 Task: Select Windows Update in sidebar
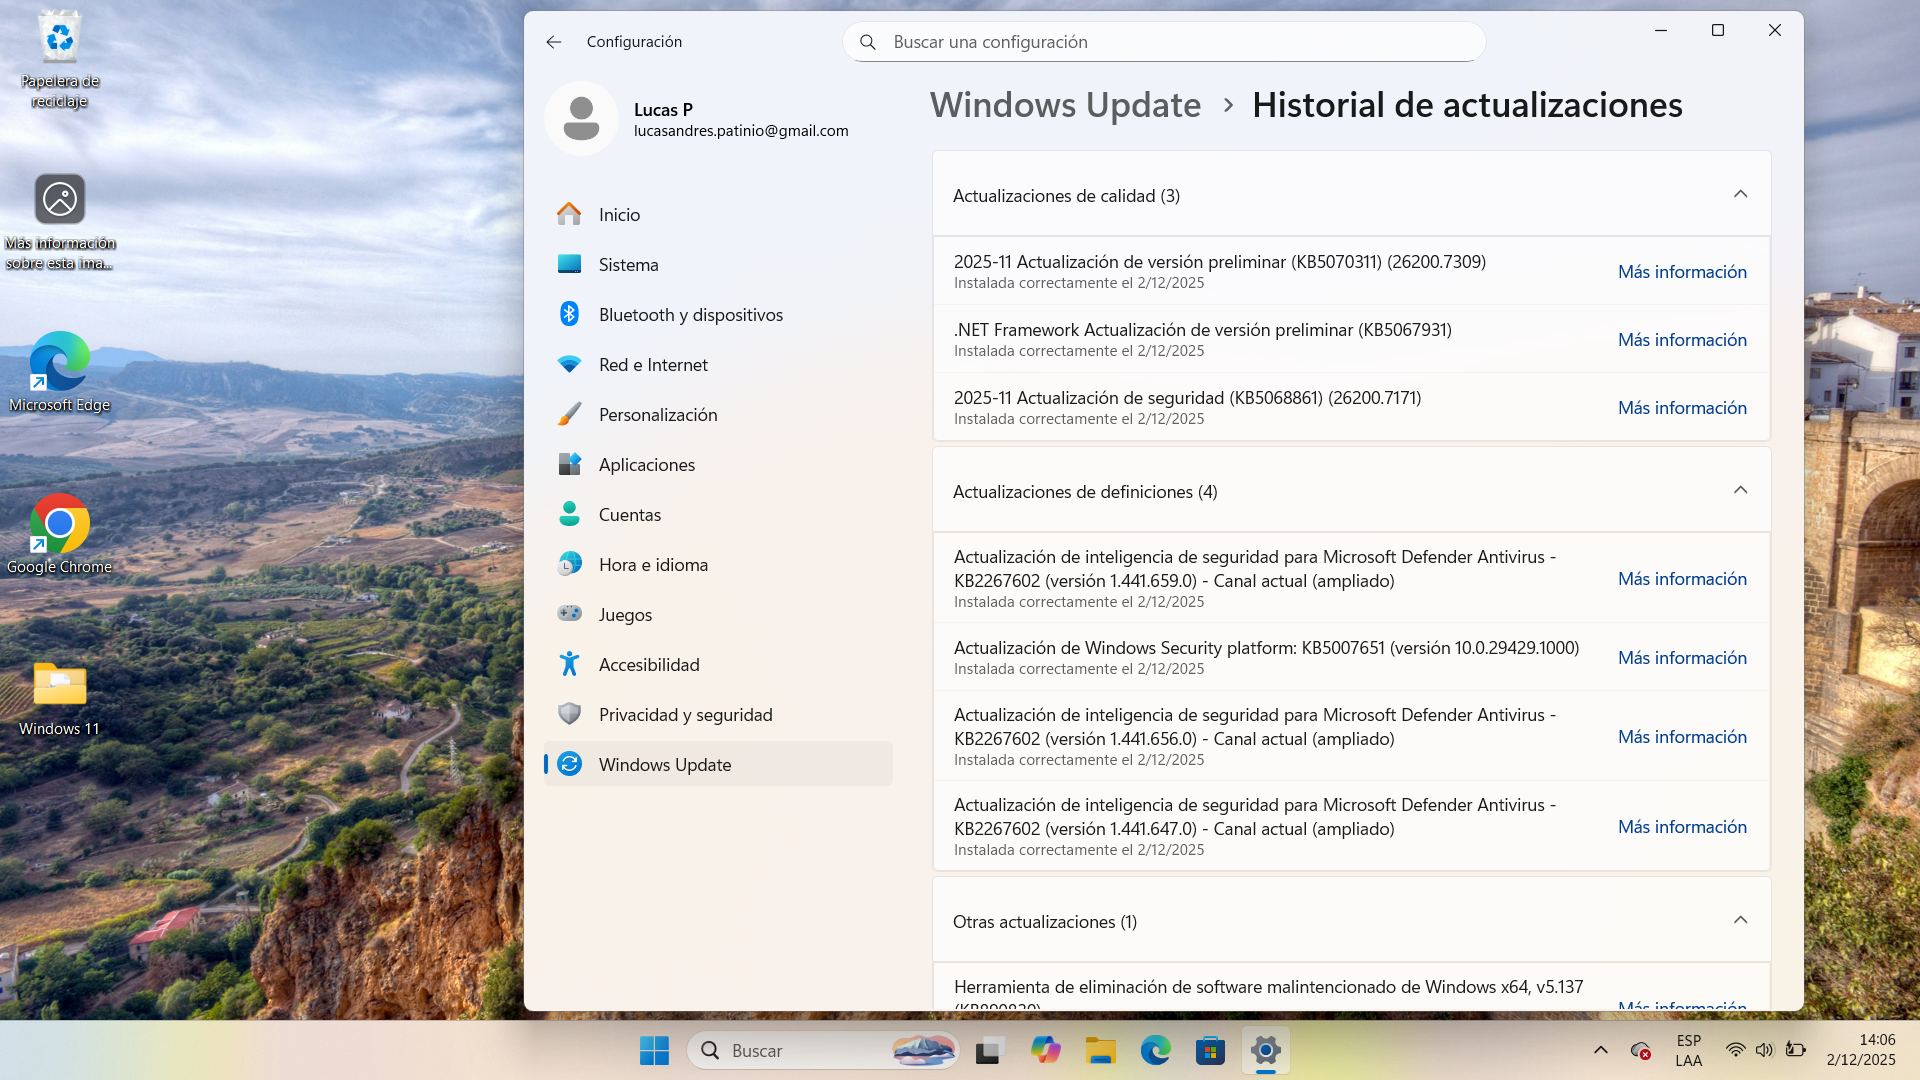tap(664, 765)
